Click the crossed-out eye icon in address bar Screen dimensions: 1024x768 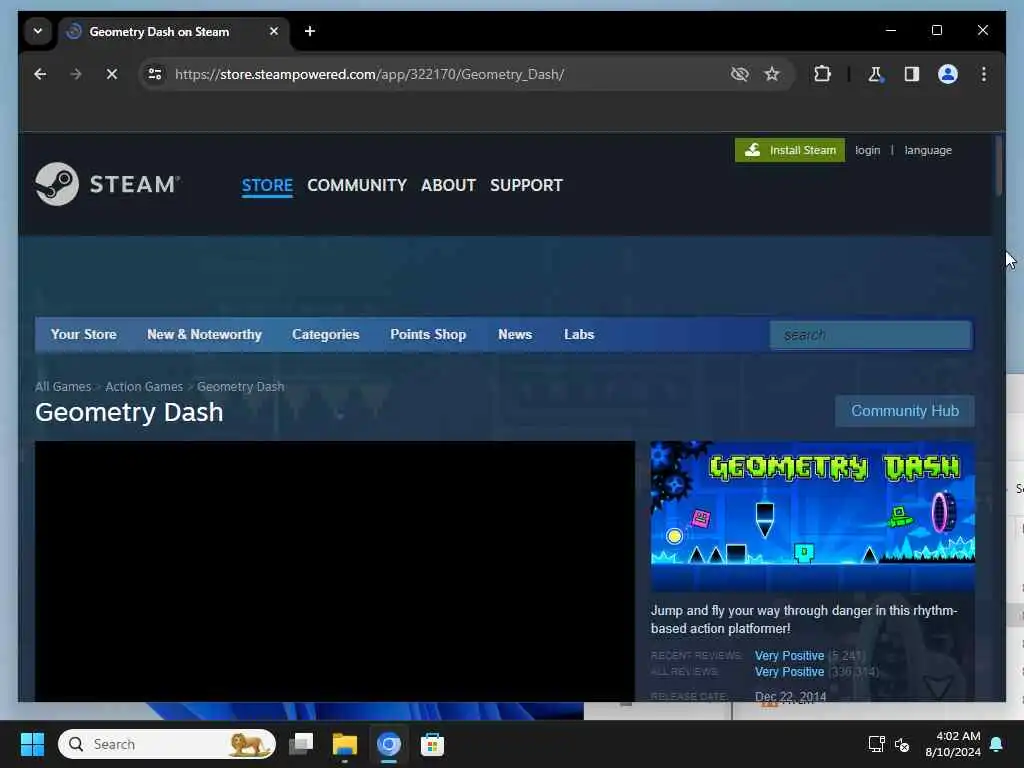pyautogui.click(x=739, y=74)
